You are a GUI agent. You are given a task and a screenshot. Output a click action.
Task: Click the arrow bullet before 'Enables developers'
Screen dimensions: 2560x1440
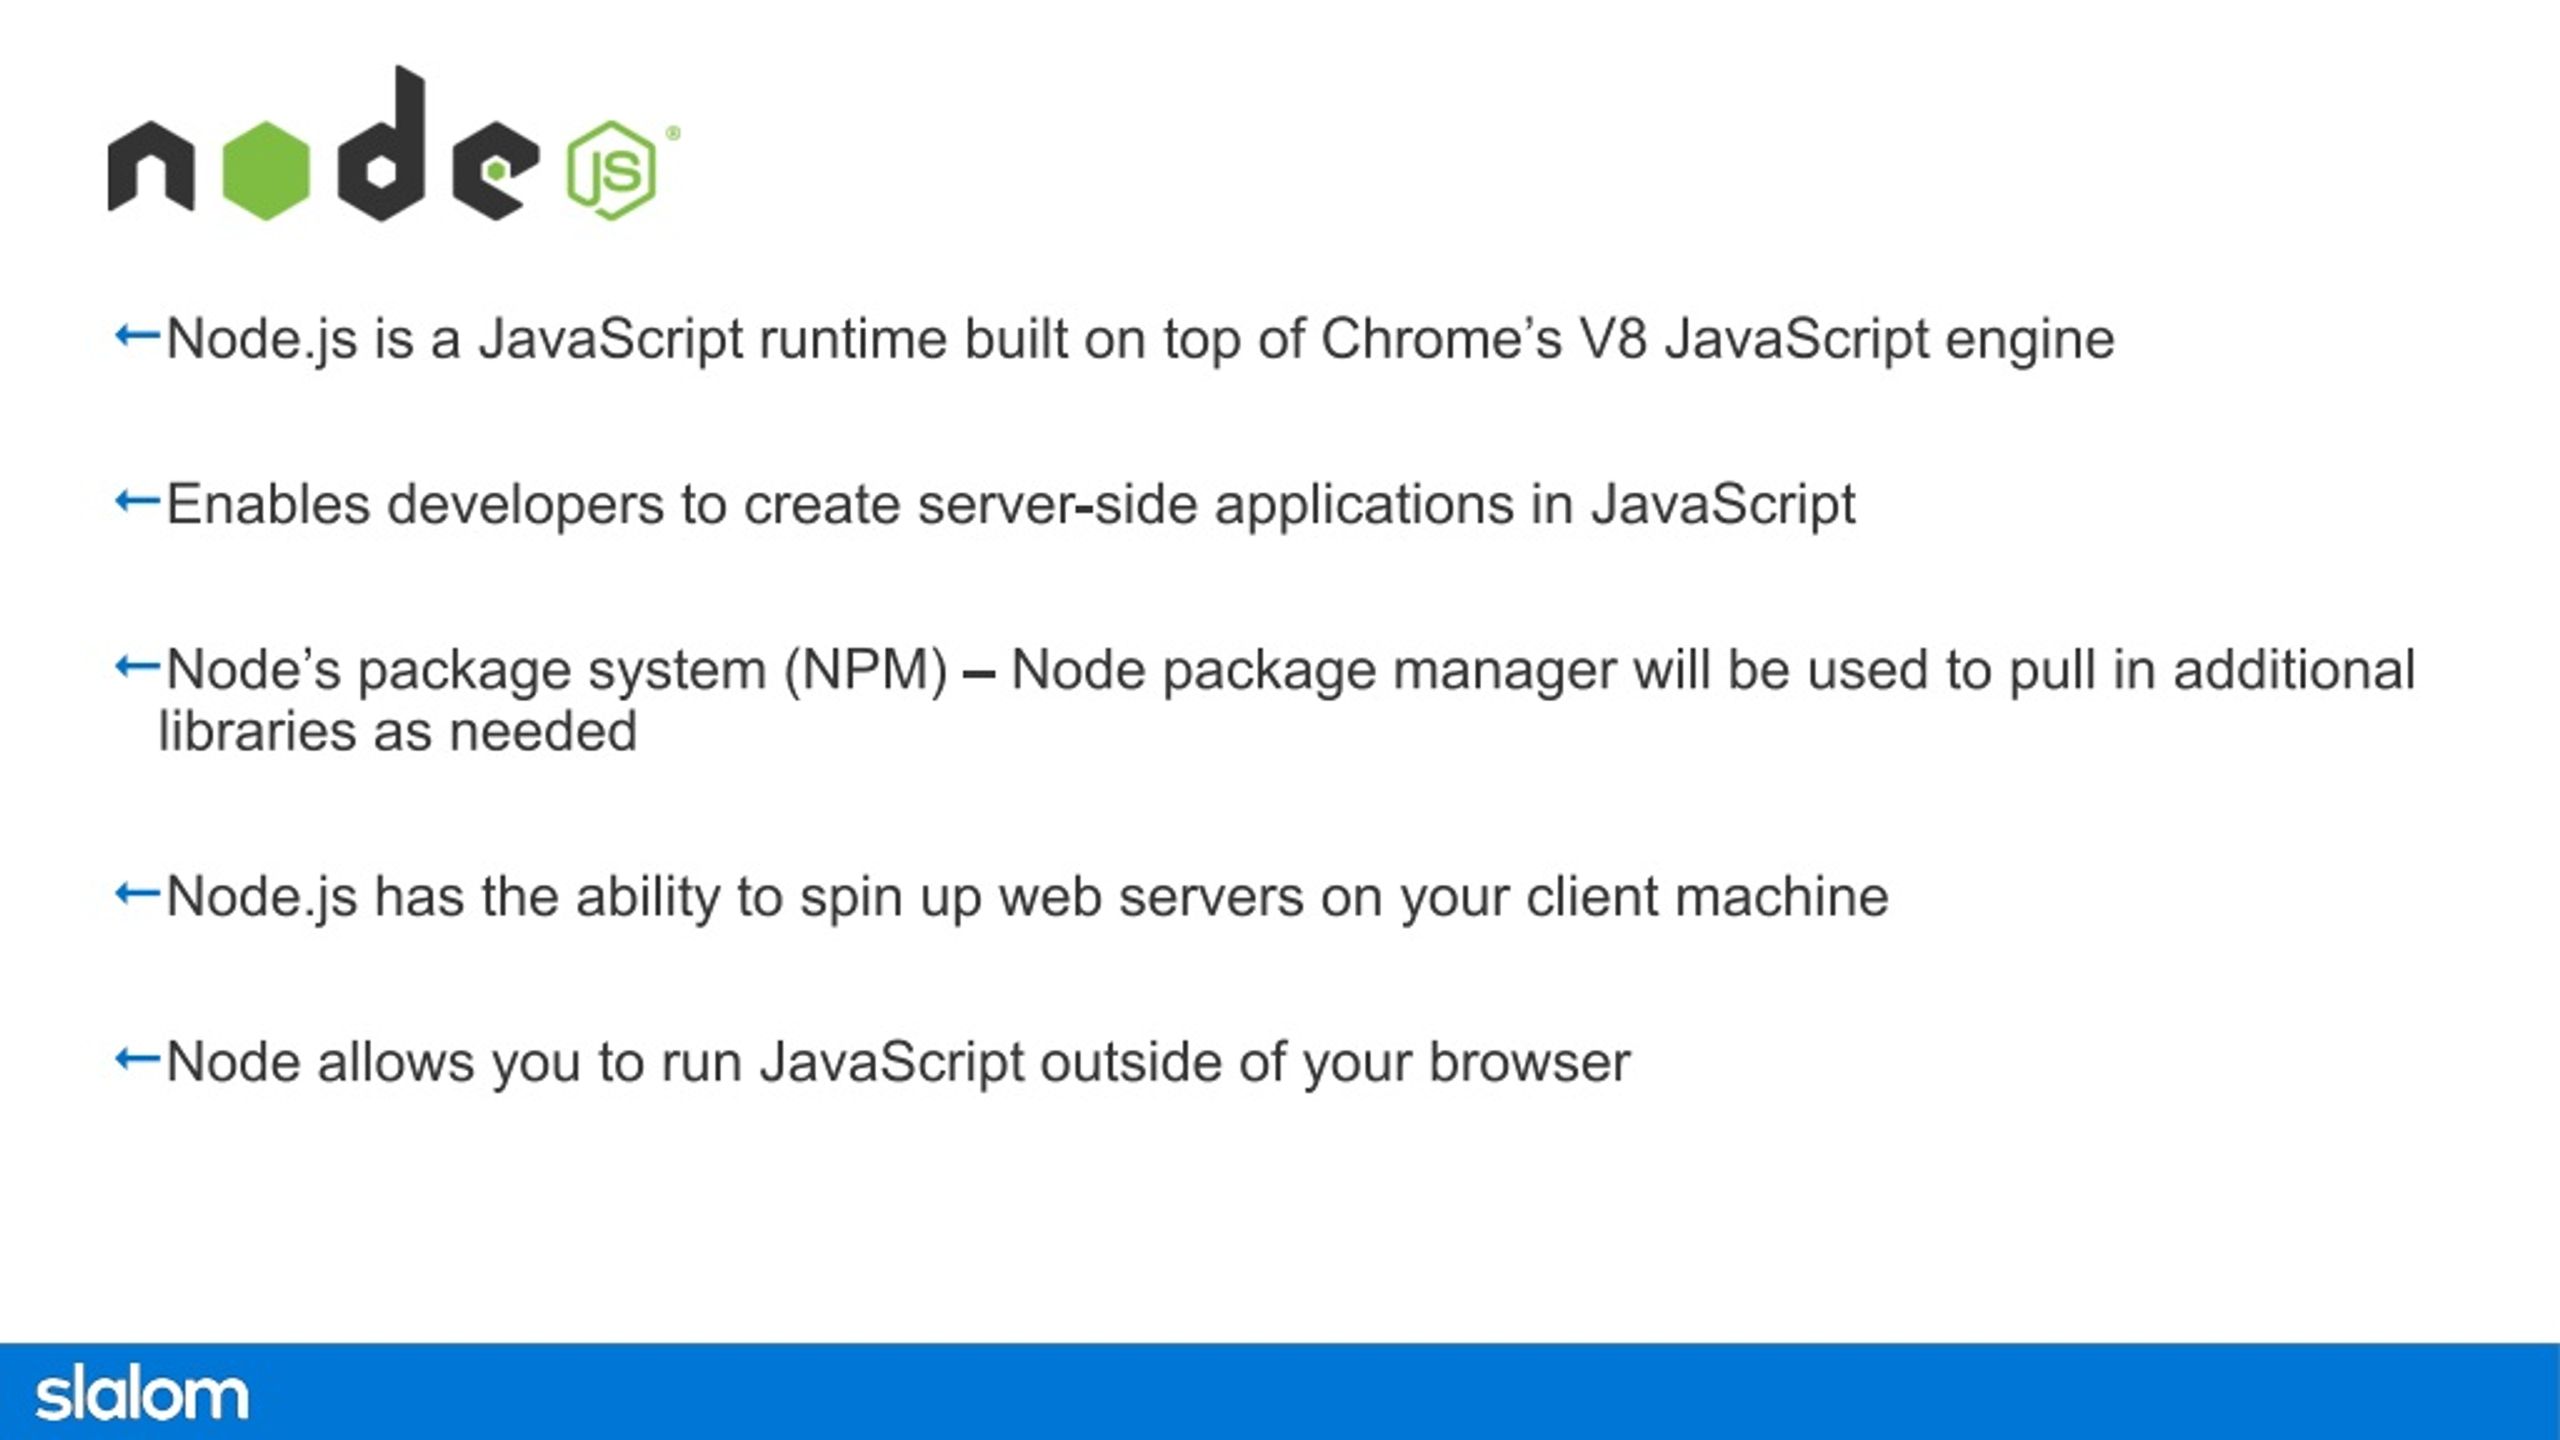(x=137, y=501)
